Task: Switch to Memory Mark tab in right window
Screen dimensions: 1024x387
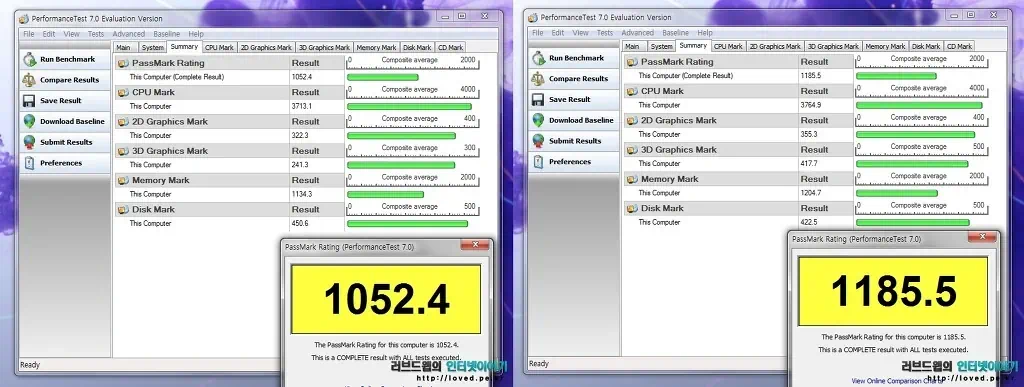Action: [x=886, y=46]
